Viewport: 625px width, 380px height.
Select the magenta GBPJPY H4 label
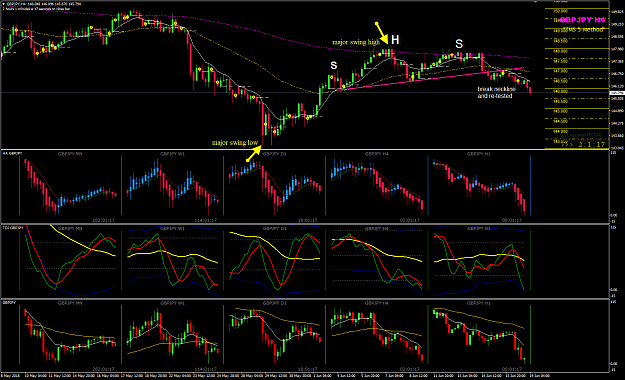pyautogui.click(x=582, y=20)
